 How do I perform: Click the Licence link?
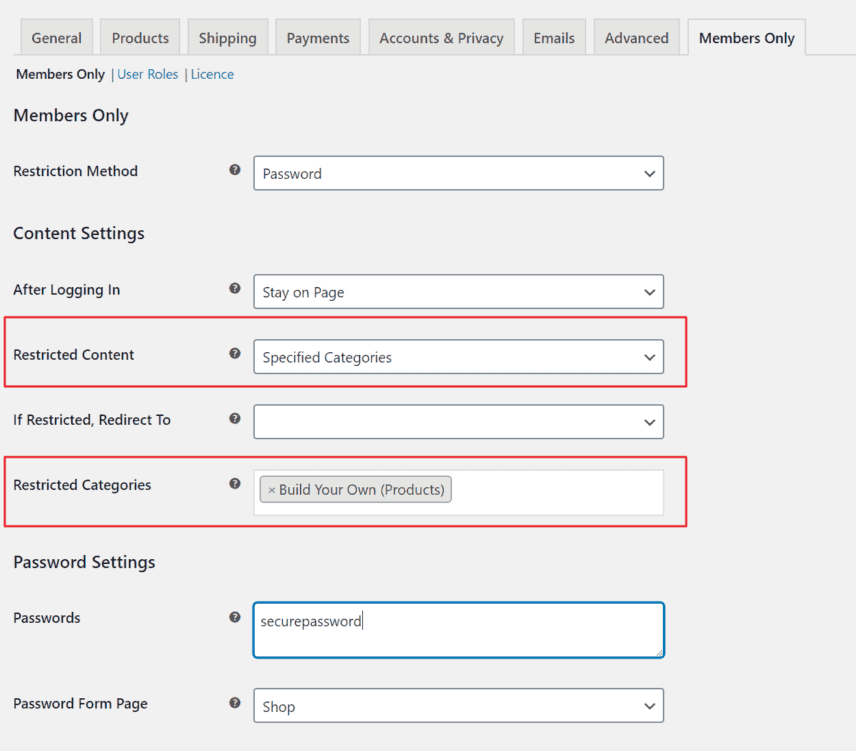point(212,73)
